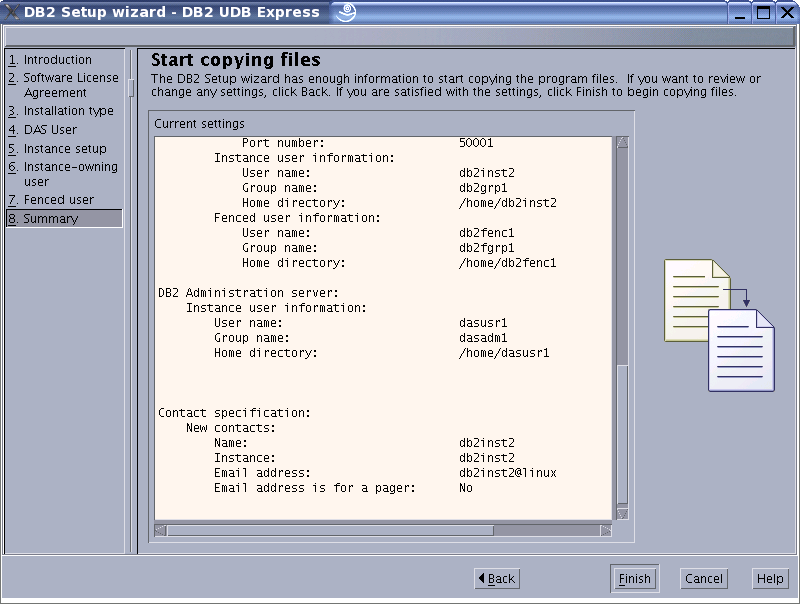Close the DB2 Setup wizard window

pos(787,12)
